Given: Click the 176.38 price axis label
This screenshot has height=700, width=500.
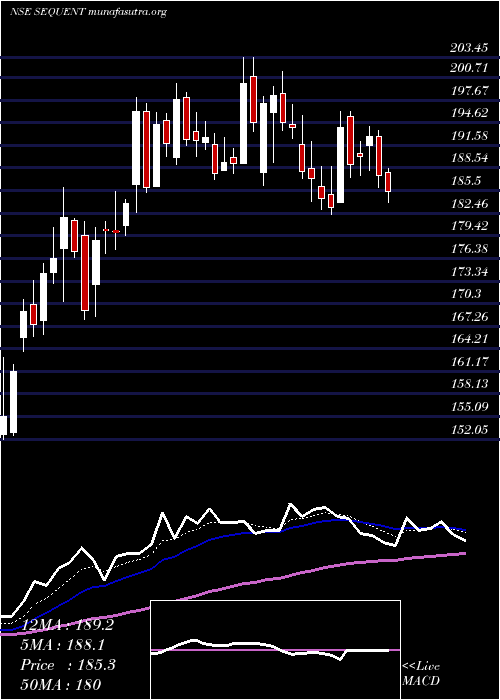Looking at the screenshot, I should (x=469, y=249).
